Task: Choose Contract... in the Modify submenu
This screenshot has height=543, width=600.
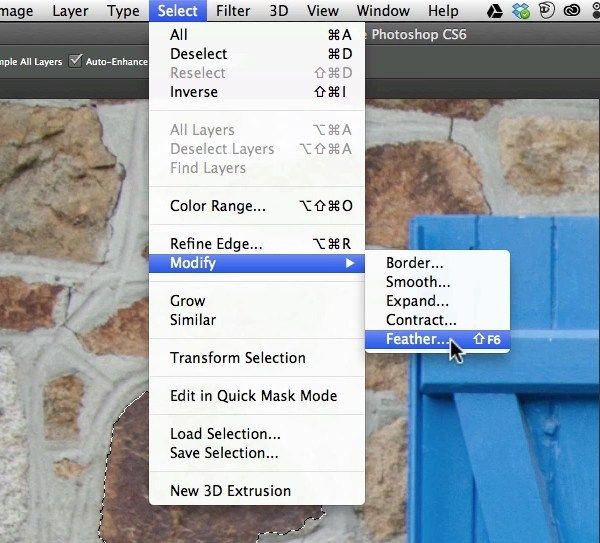Action: [x=421, y=320]
